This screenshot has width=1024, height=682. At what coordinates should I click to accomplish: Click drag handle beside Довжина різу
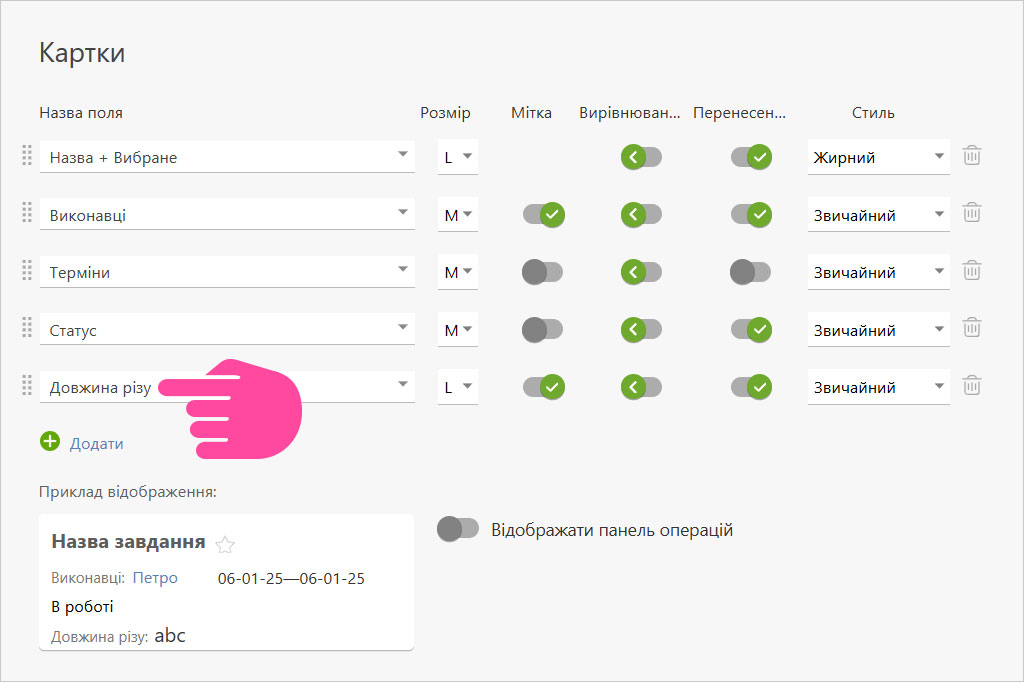27,385
